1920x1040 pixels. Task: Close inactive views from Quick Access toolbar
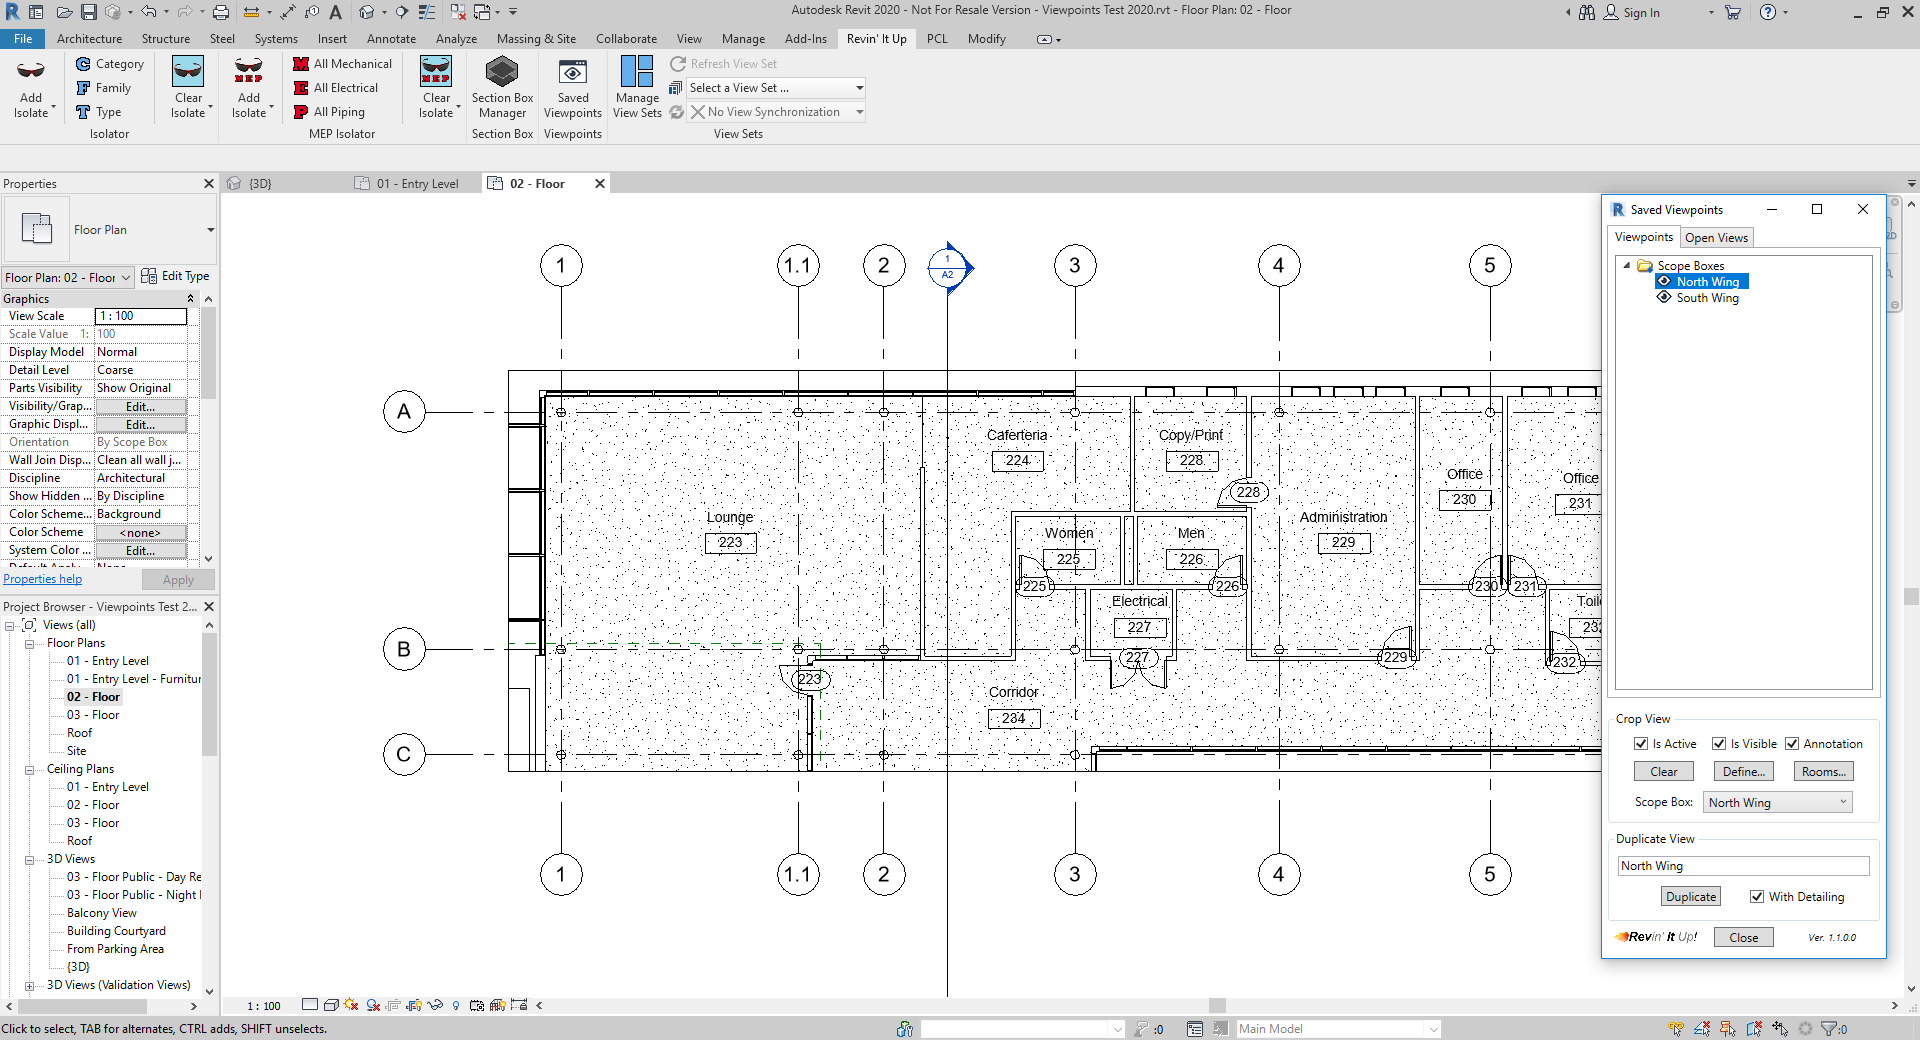pyautogui.click(x=458, y=12)
